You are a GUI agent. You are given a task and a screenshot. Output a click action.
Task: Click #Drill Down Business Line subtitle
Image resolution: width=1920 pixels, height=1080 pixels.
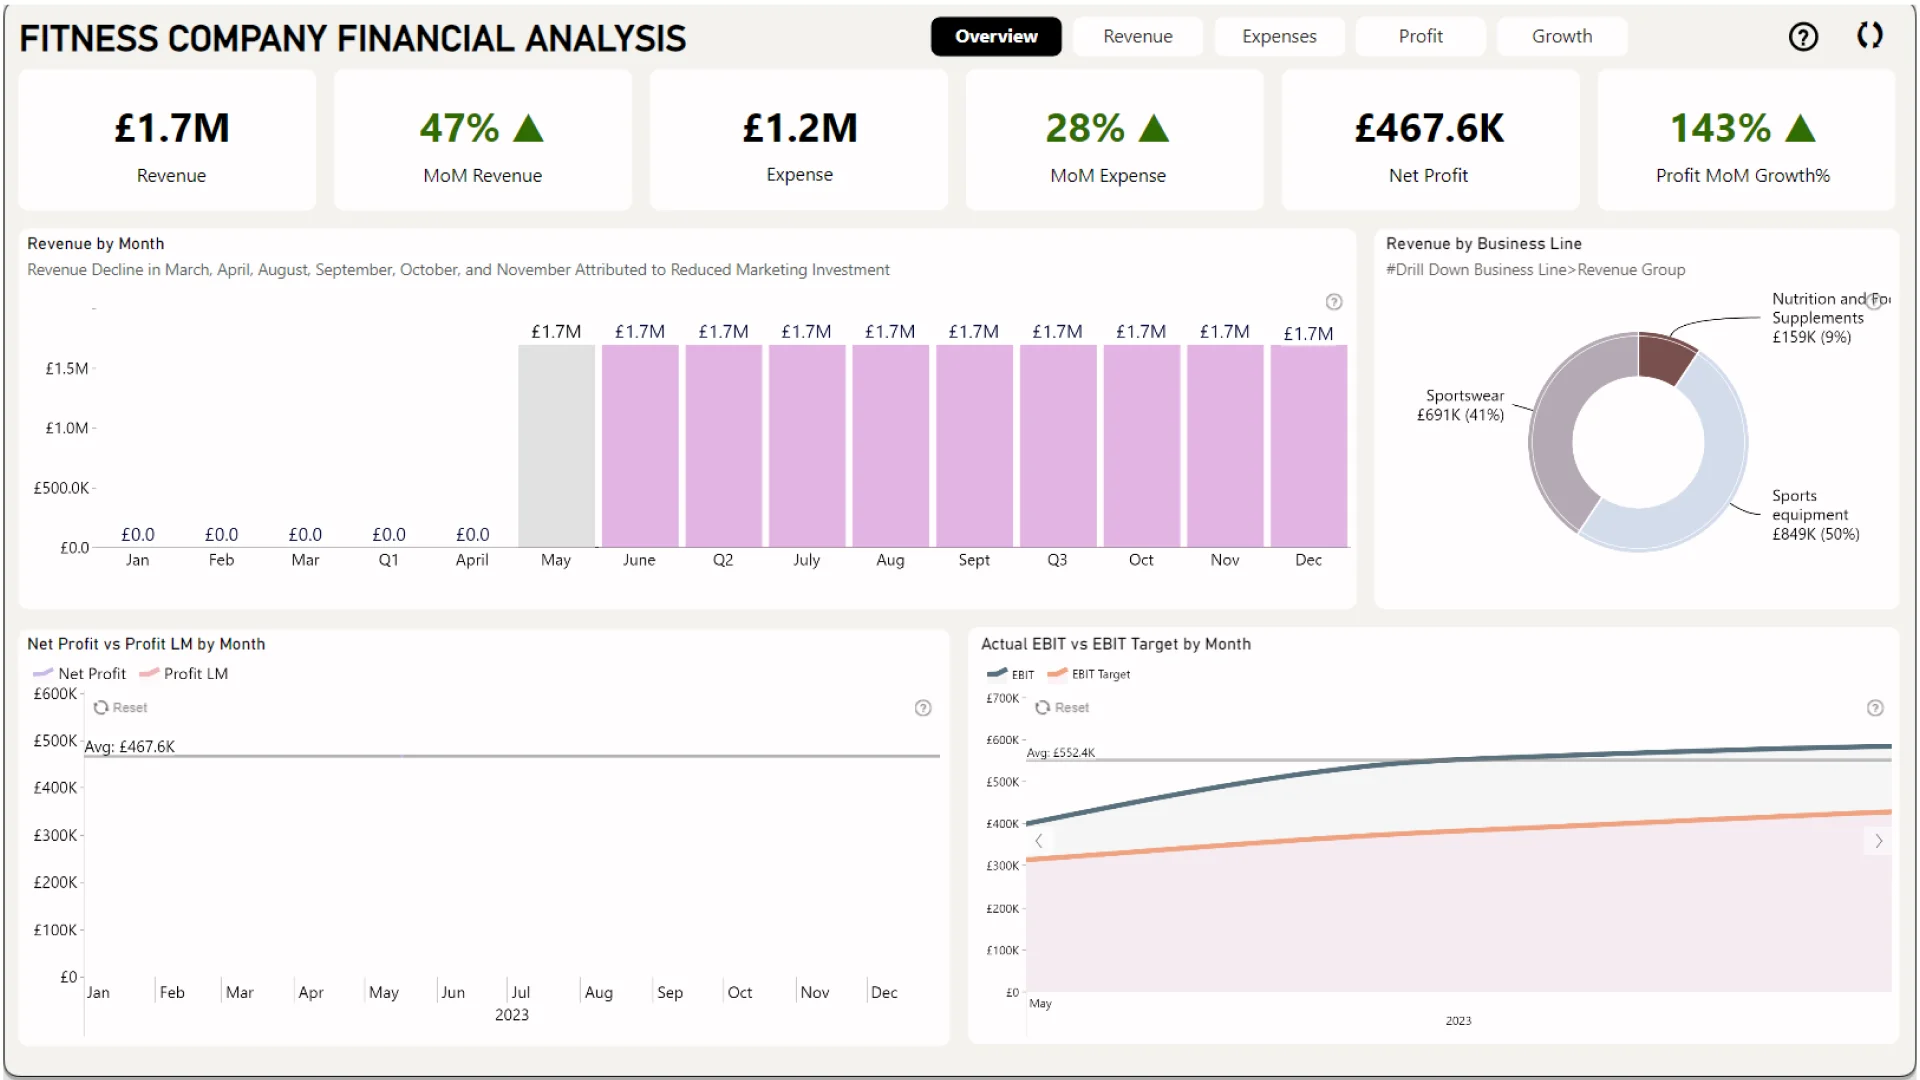1535,270
